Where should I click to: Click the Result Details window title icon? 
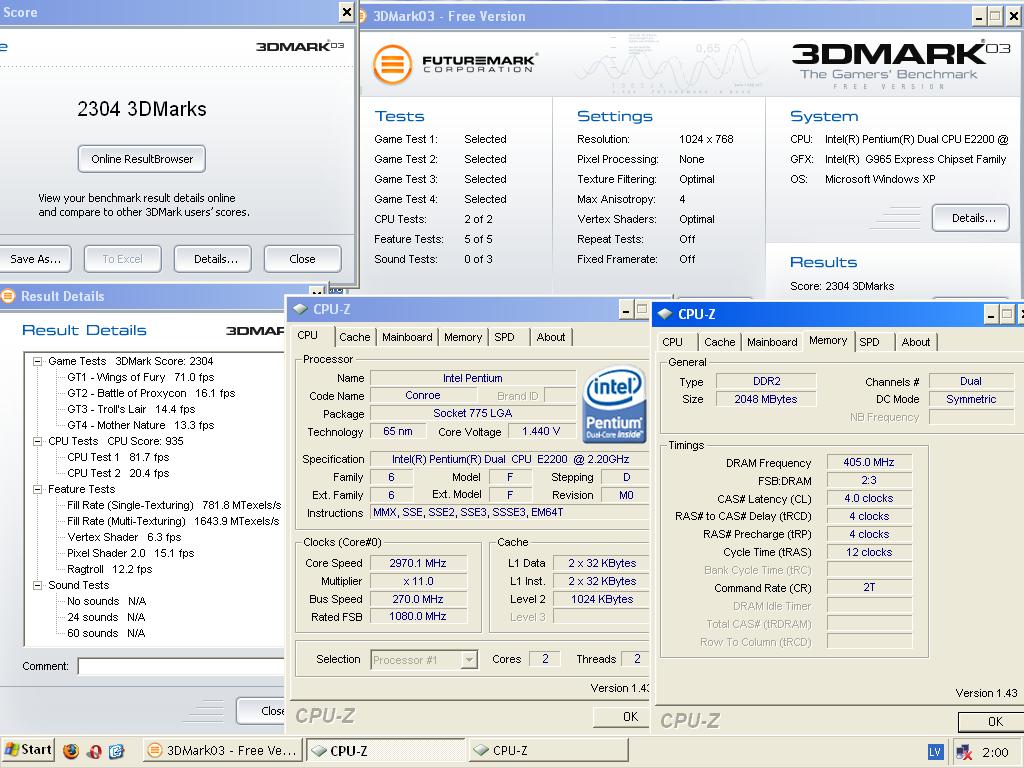(x=8, y=296)
